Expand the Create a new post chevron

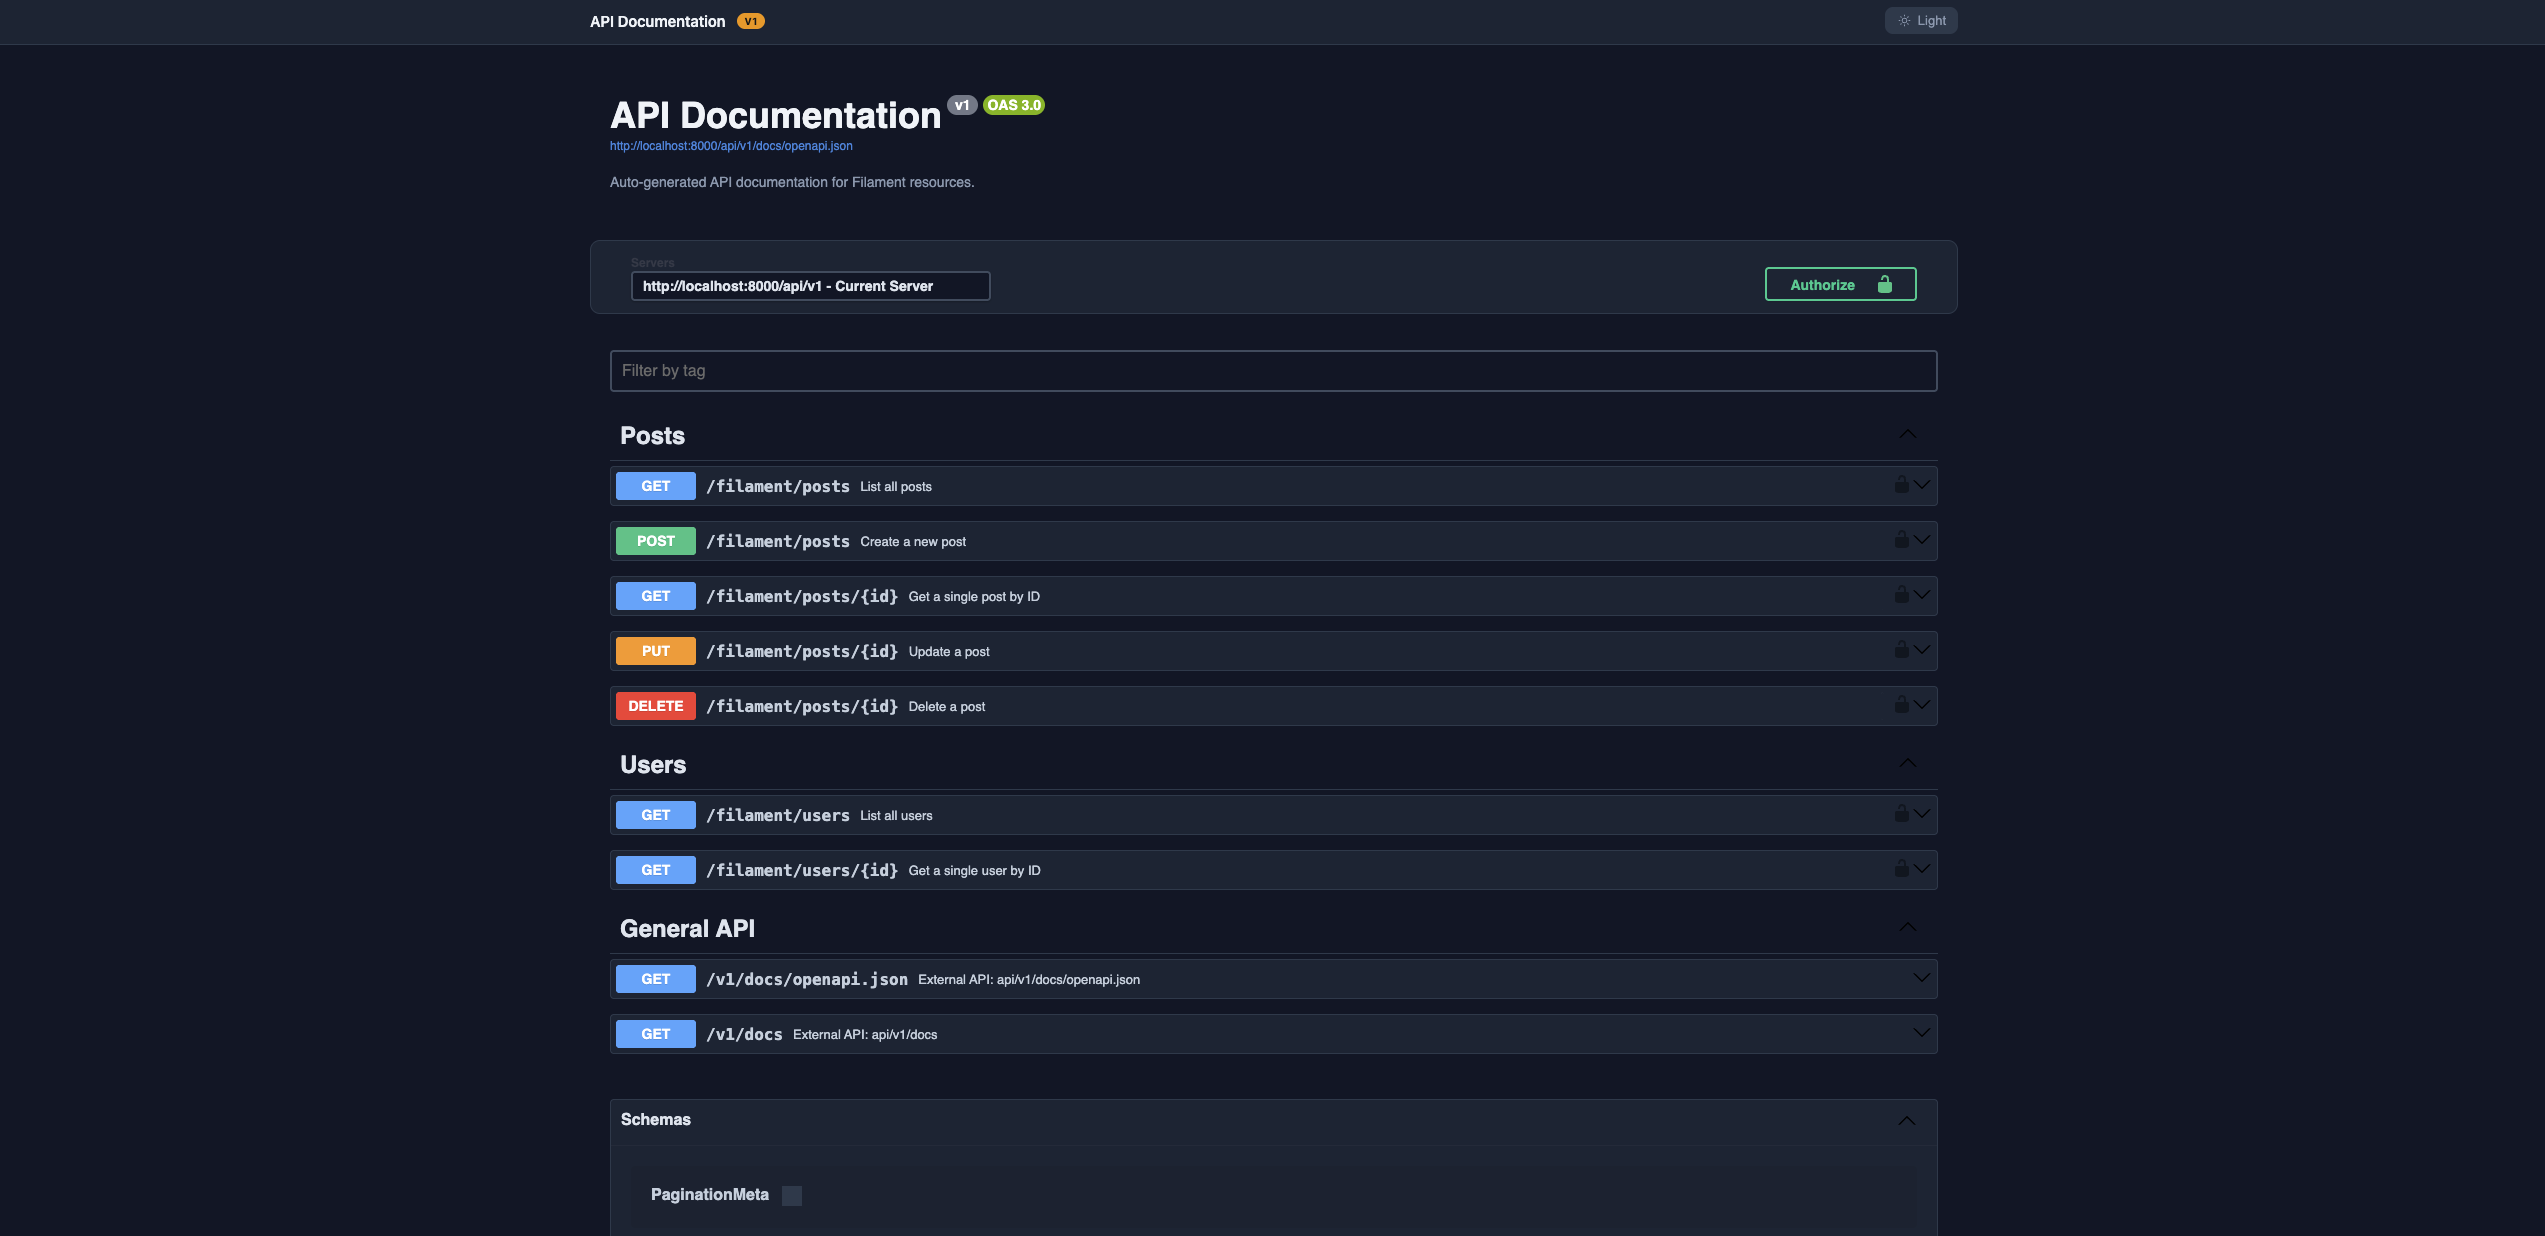1922,540
